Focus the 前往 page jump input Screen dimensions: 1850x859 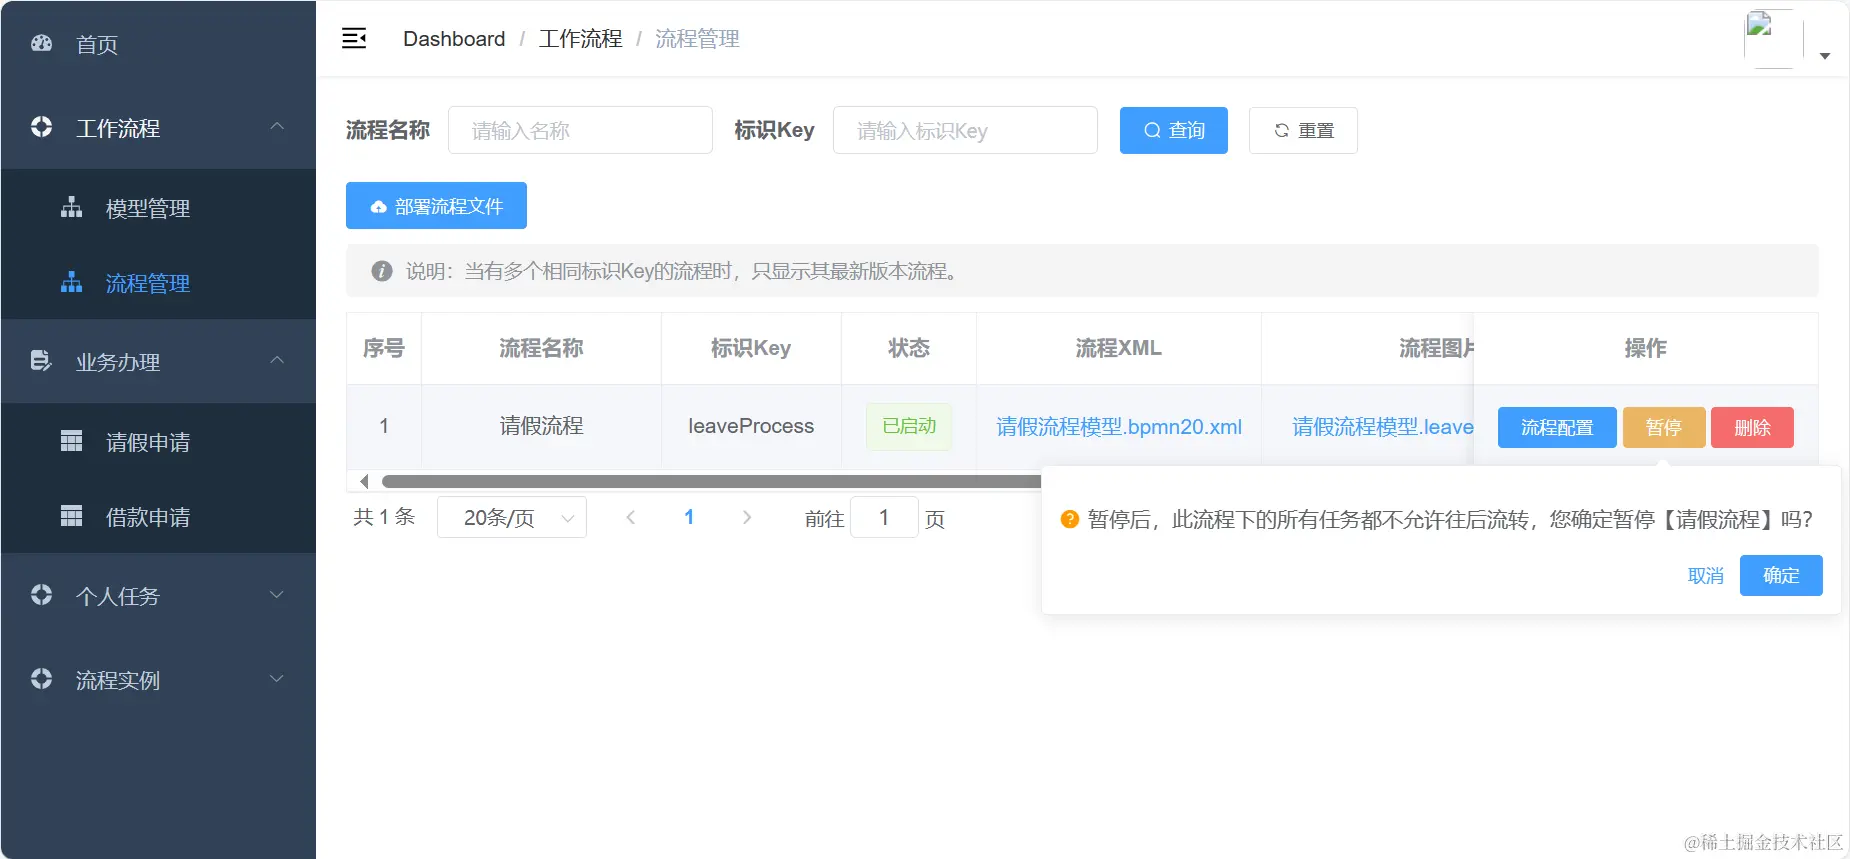(x=884, y=517)
